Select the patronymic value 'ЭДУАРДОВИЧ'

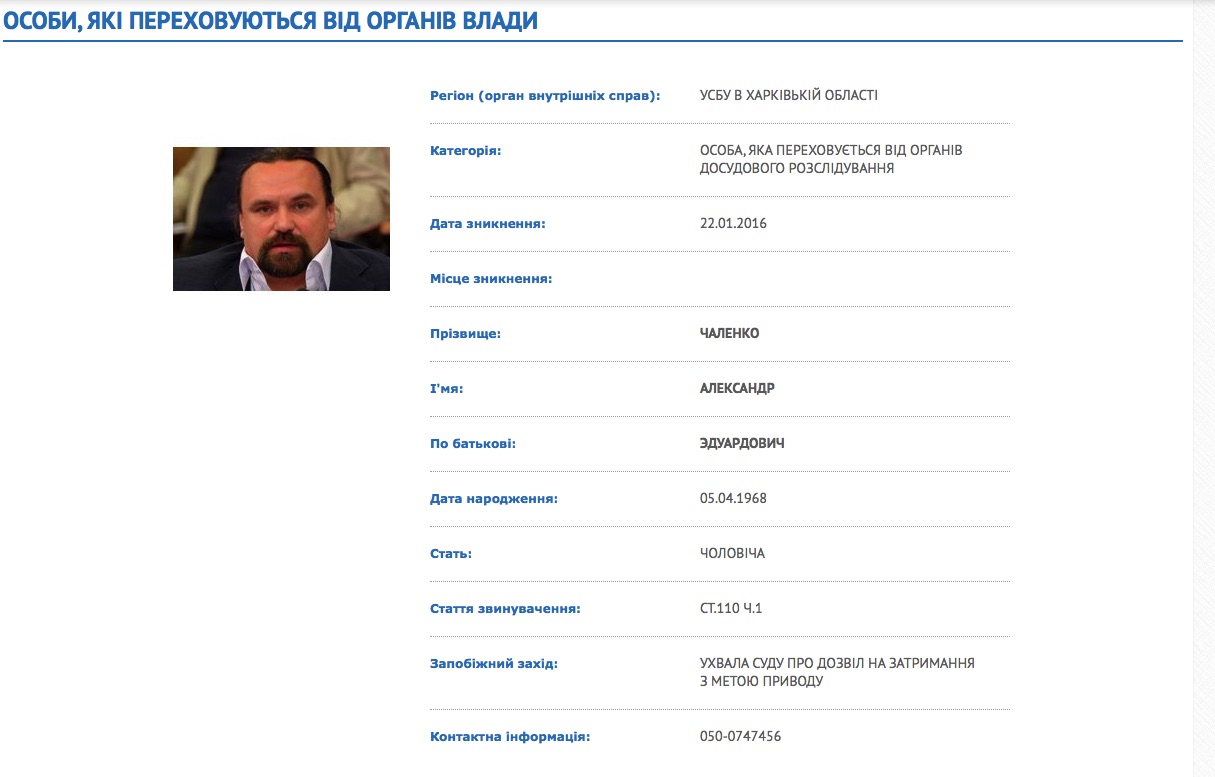click(742, 443)
